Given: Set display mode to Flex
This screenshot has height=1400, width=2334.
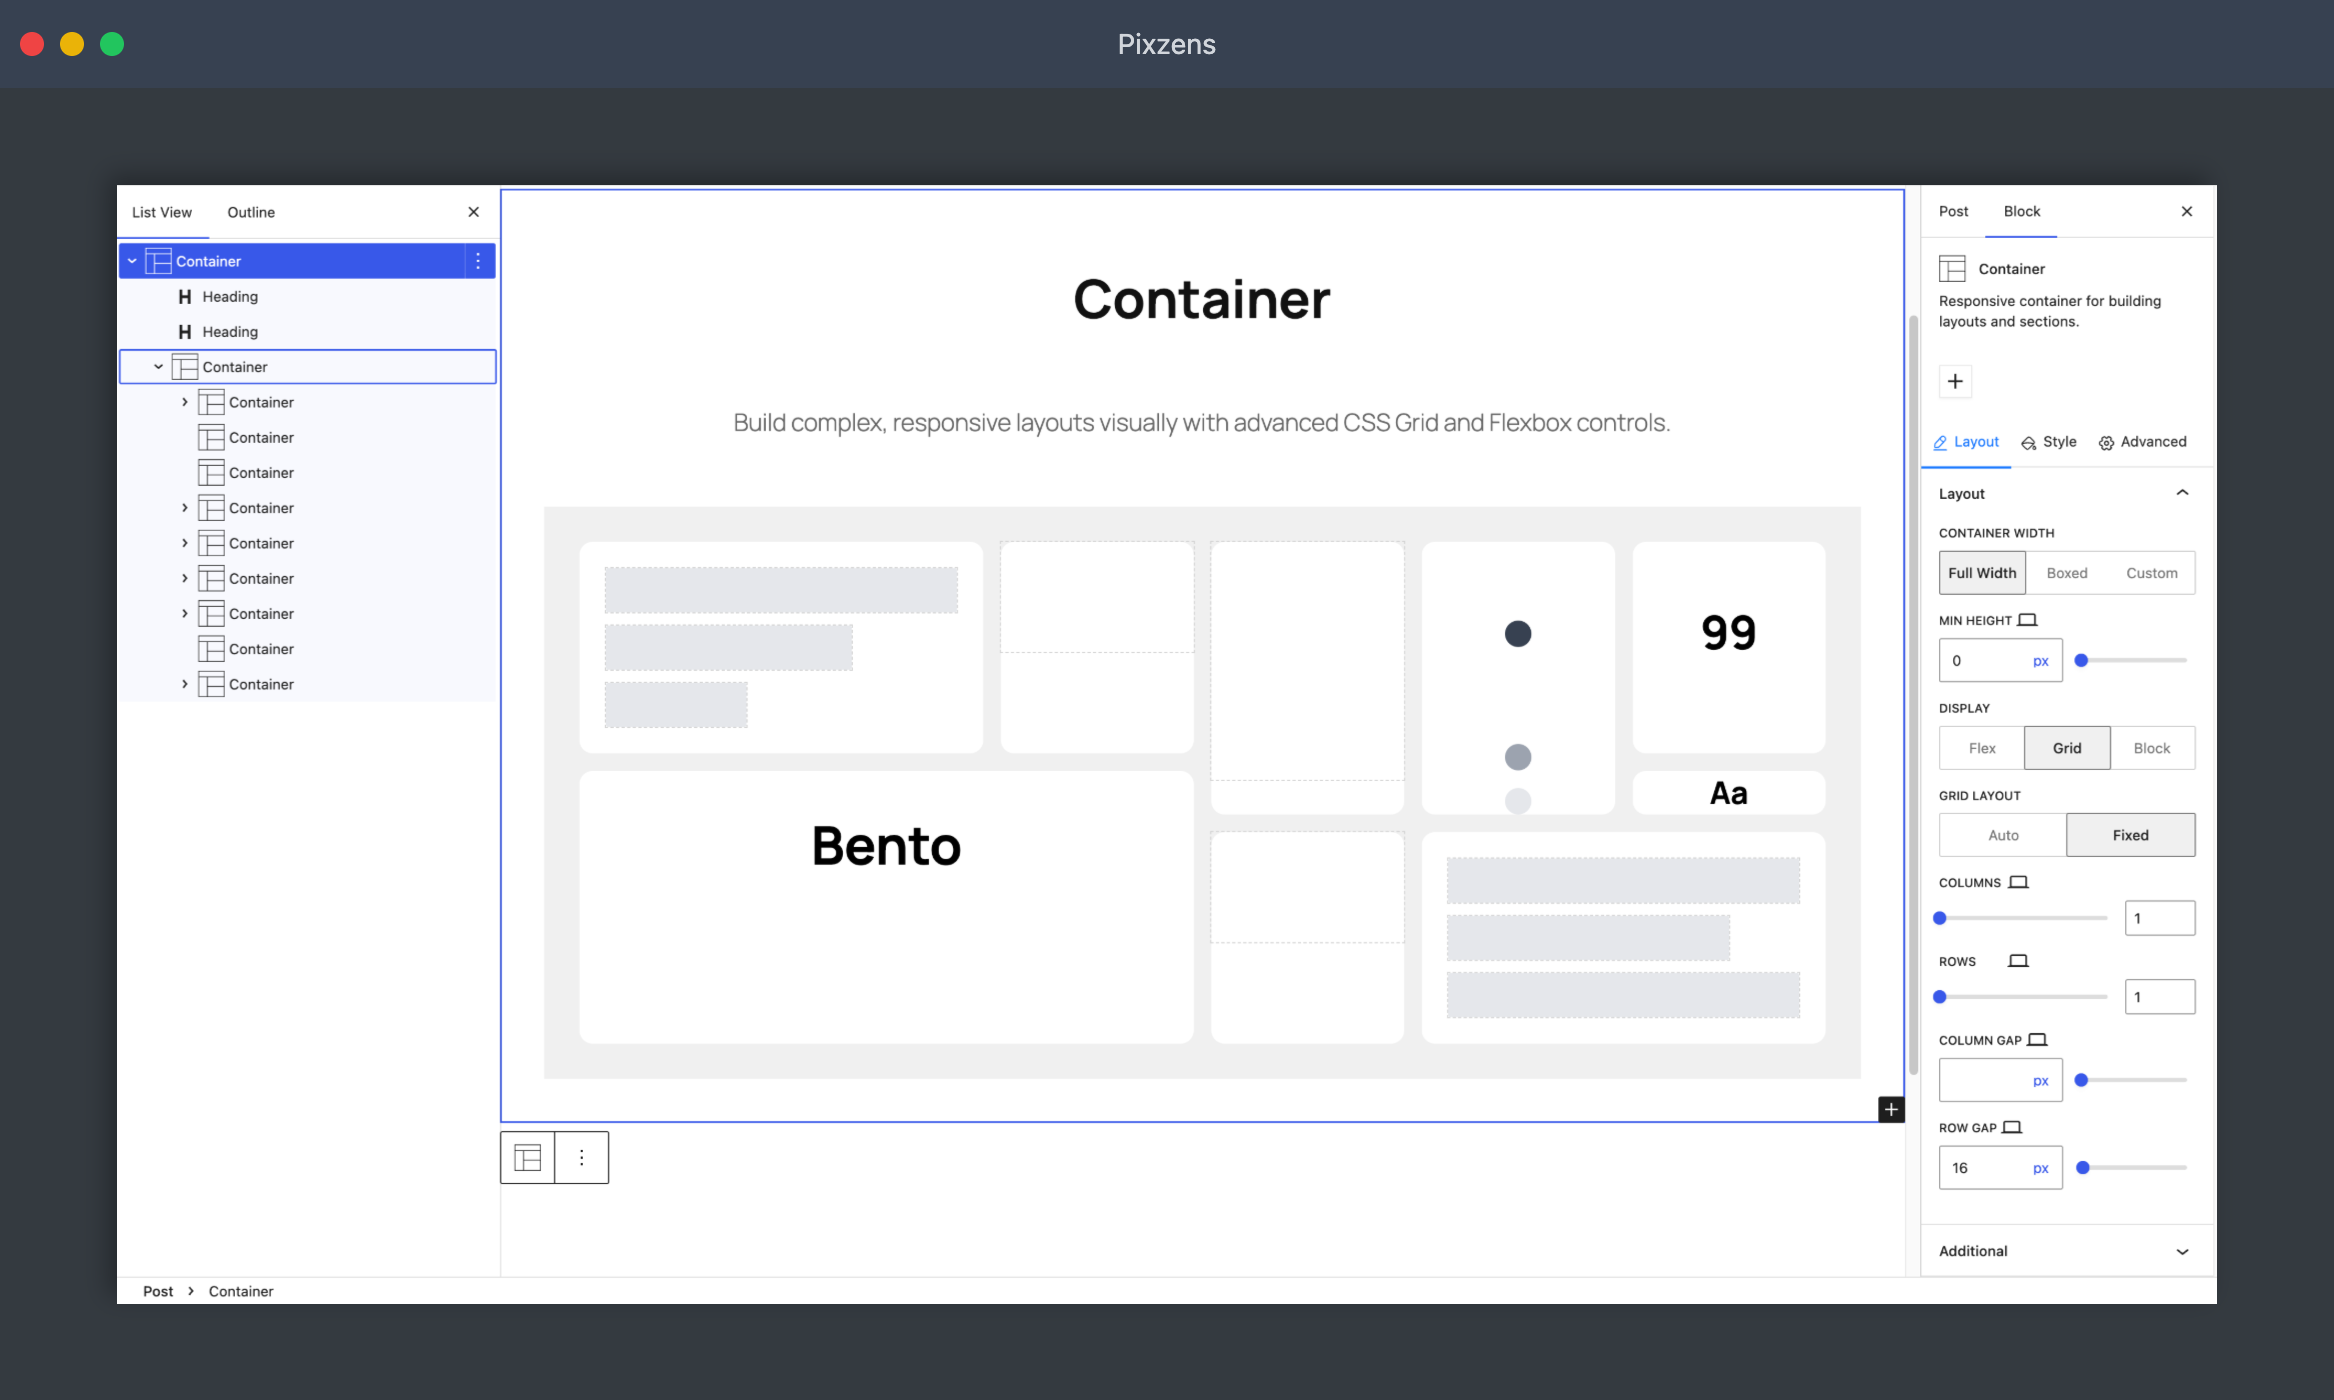Looking at the screenshot, I should (1981, 748).
